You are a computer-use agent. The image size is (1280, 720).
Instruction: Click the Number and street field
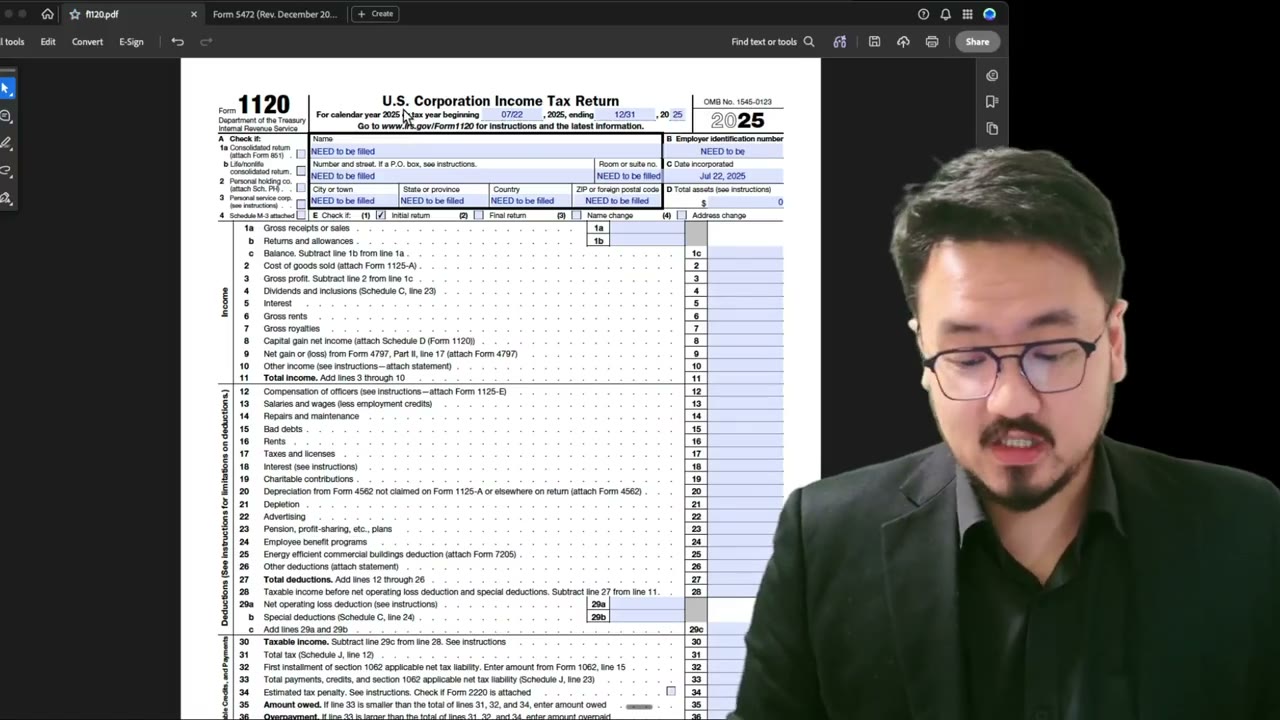point(452,176)
